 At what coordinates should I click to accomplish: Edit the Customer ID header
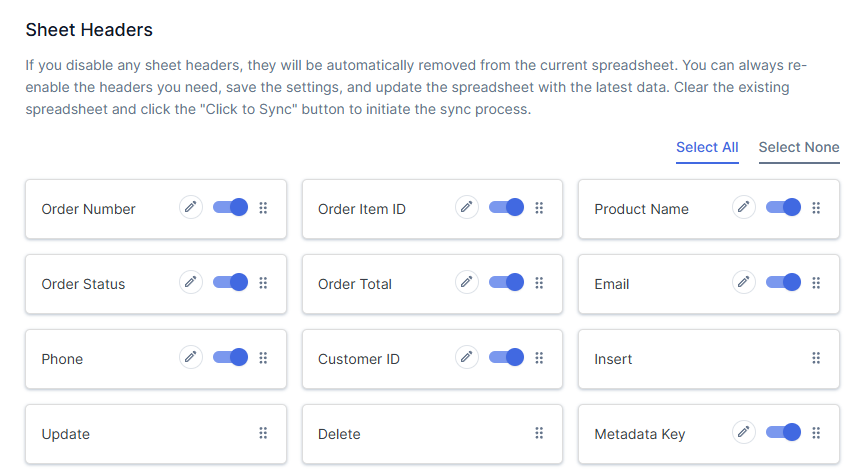(467, 357)
